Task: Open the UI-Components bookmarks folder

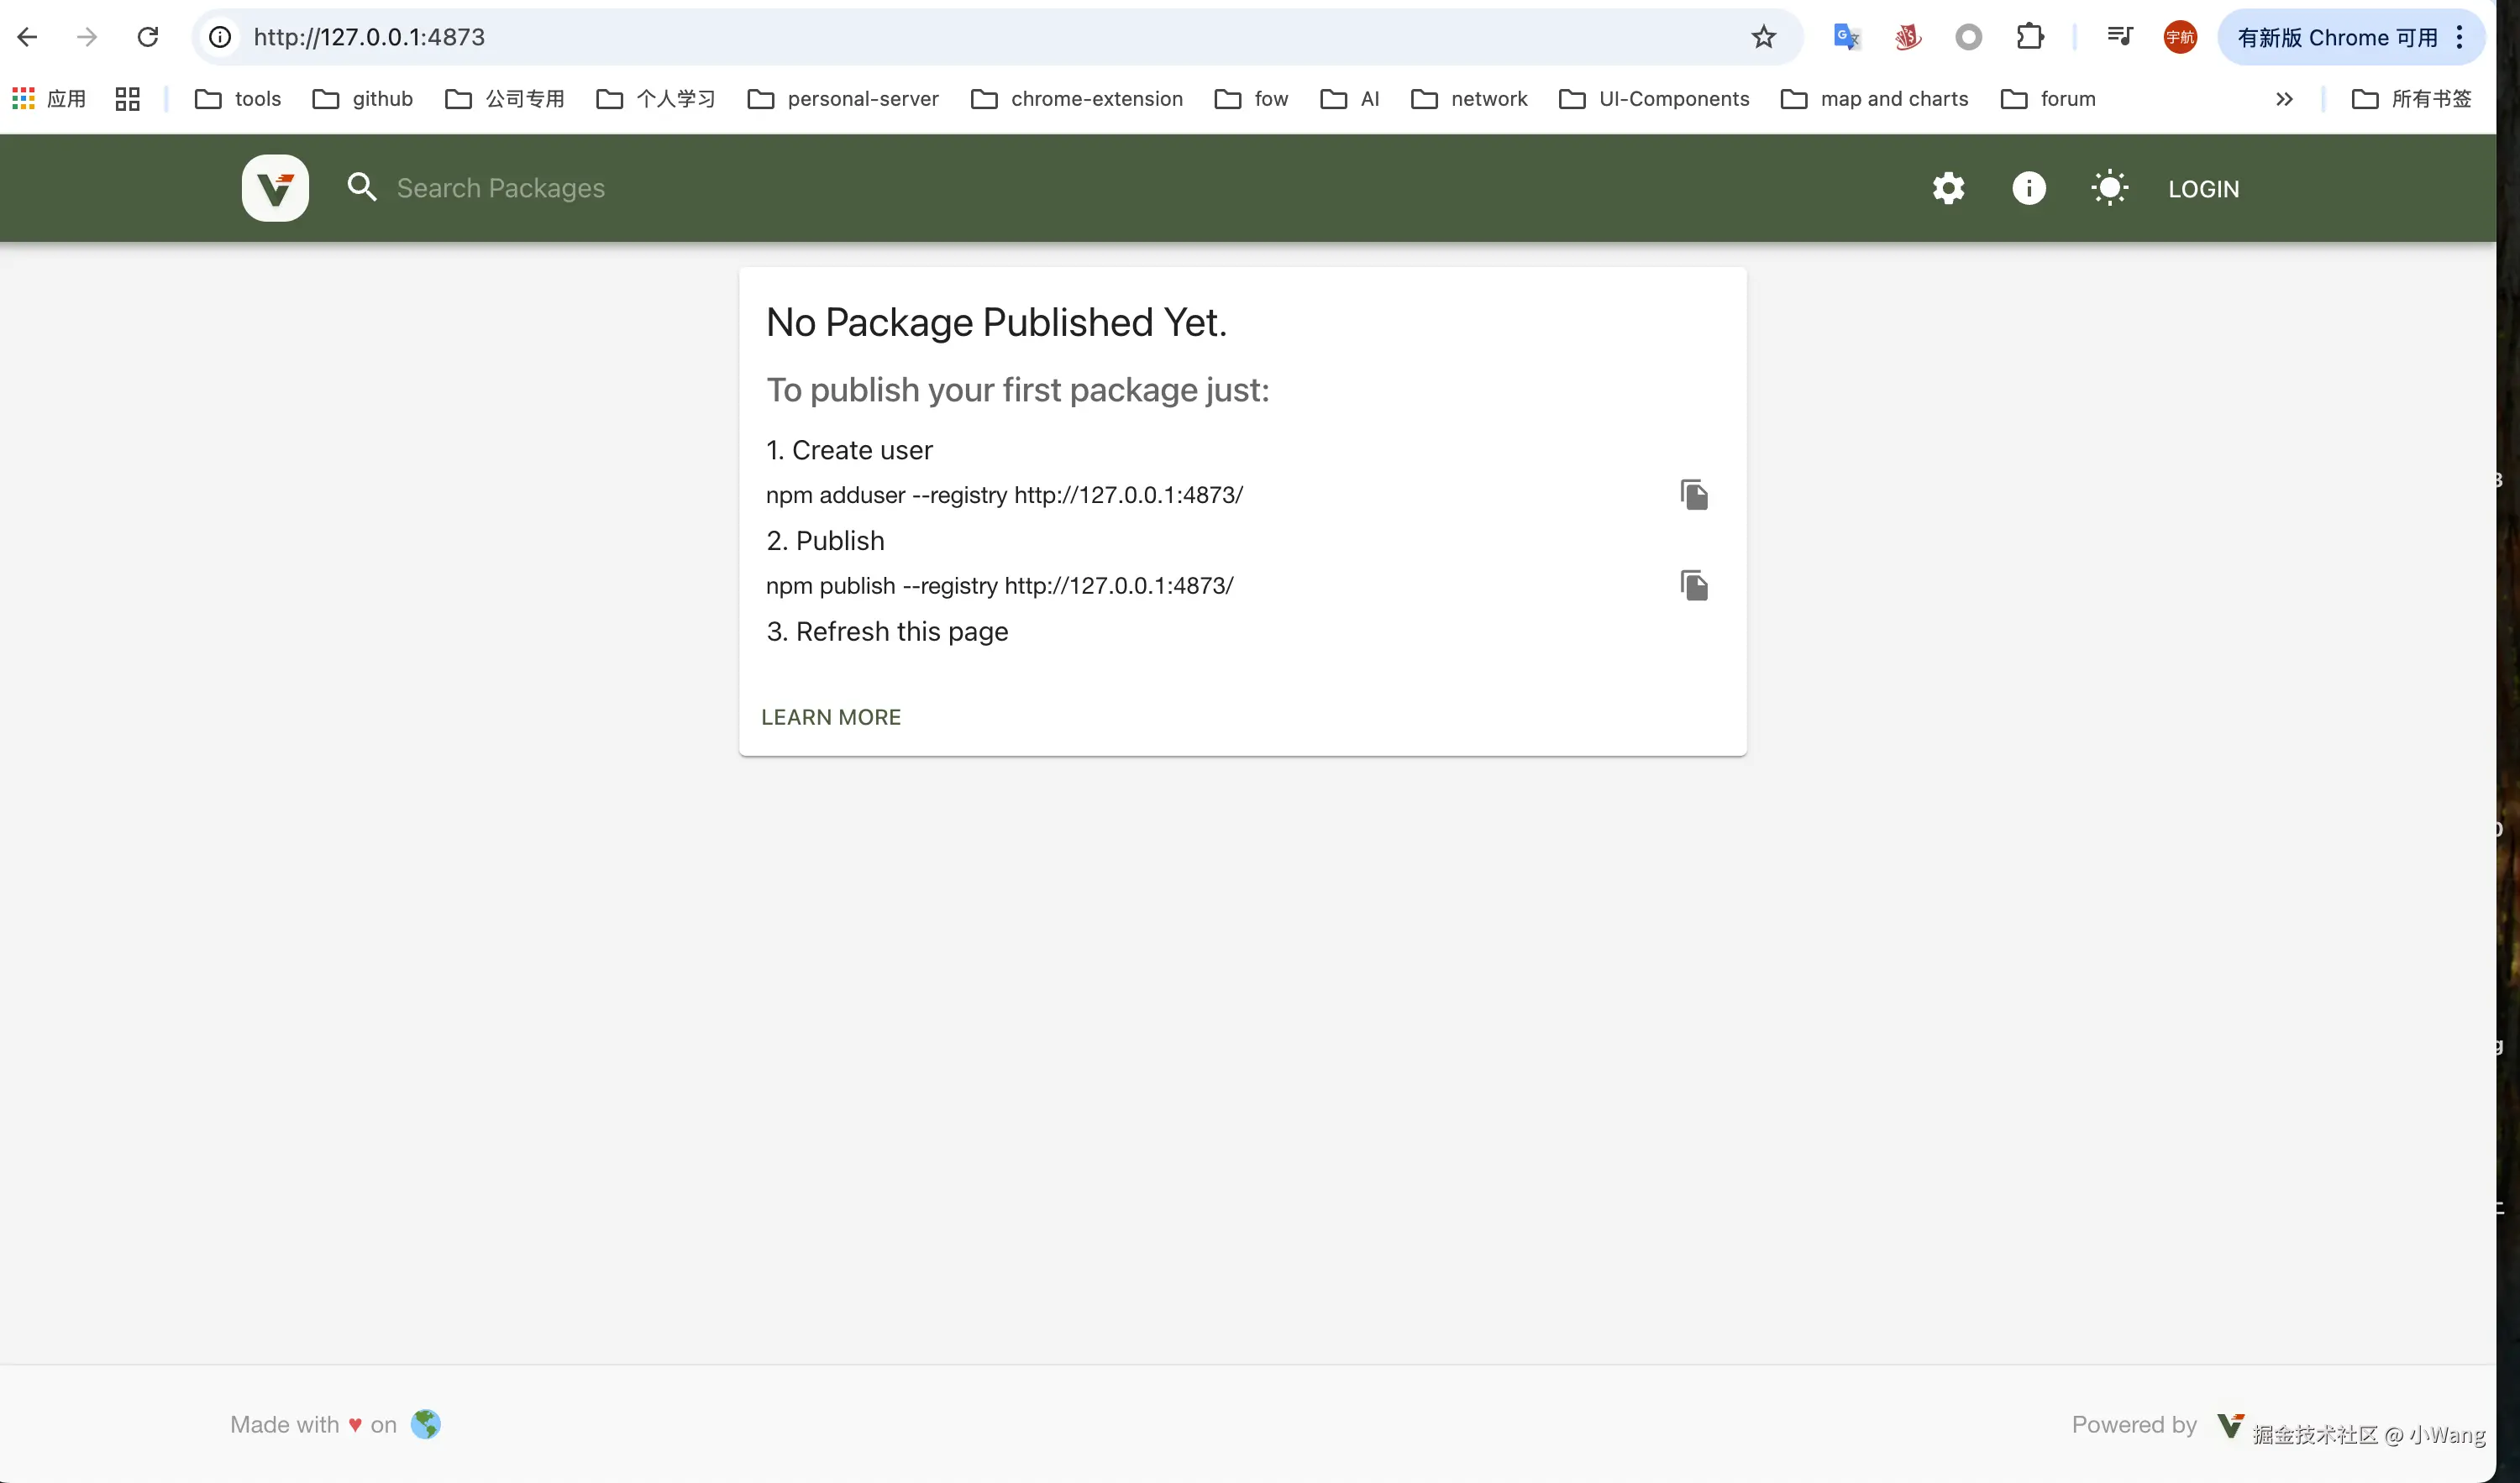Action: tap(1653, 99)
